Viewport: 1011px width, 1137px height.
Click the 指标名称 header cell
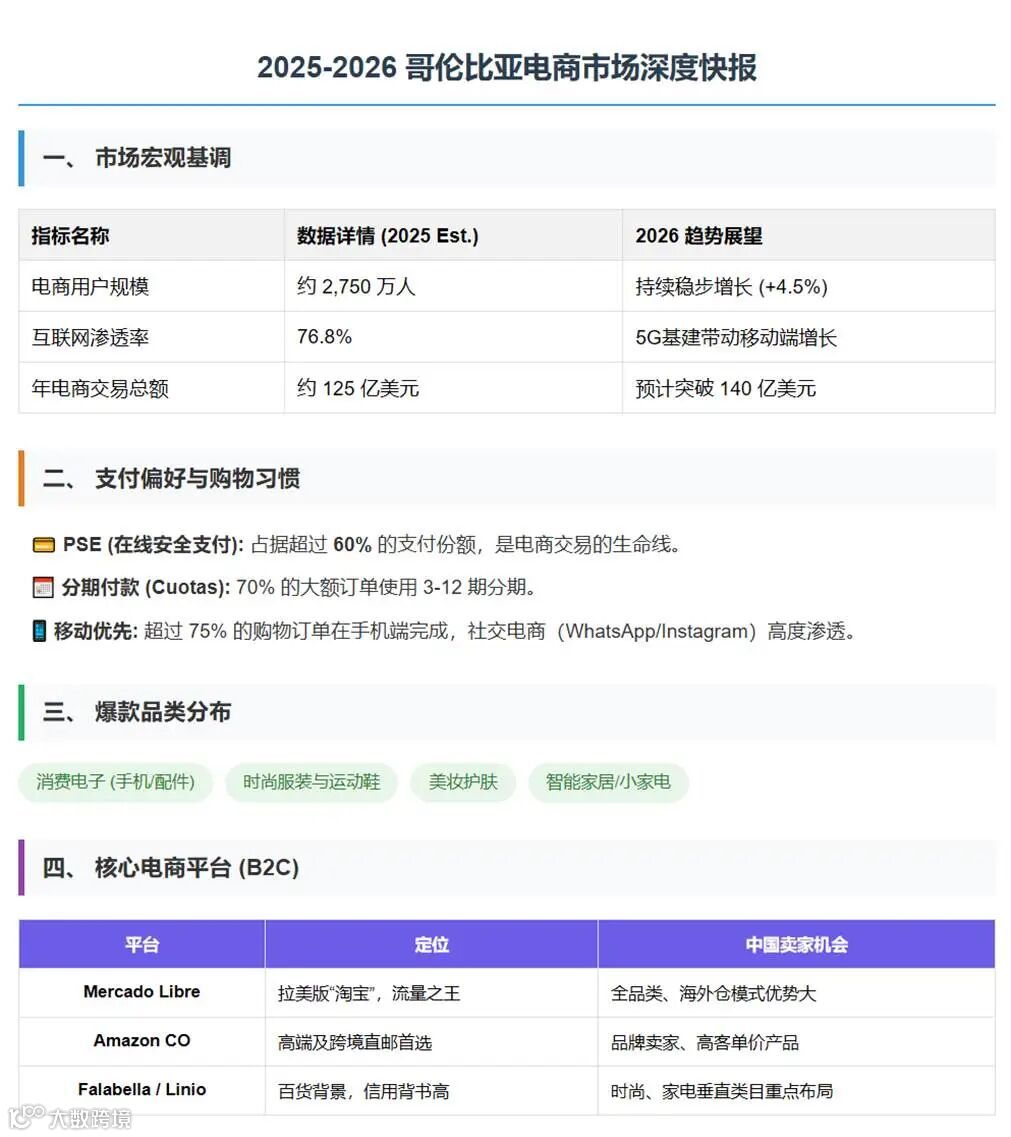tap(152, 236)
